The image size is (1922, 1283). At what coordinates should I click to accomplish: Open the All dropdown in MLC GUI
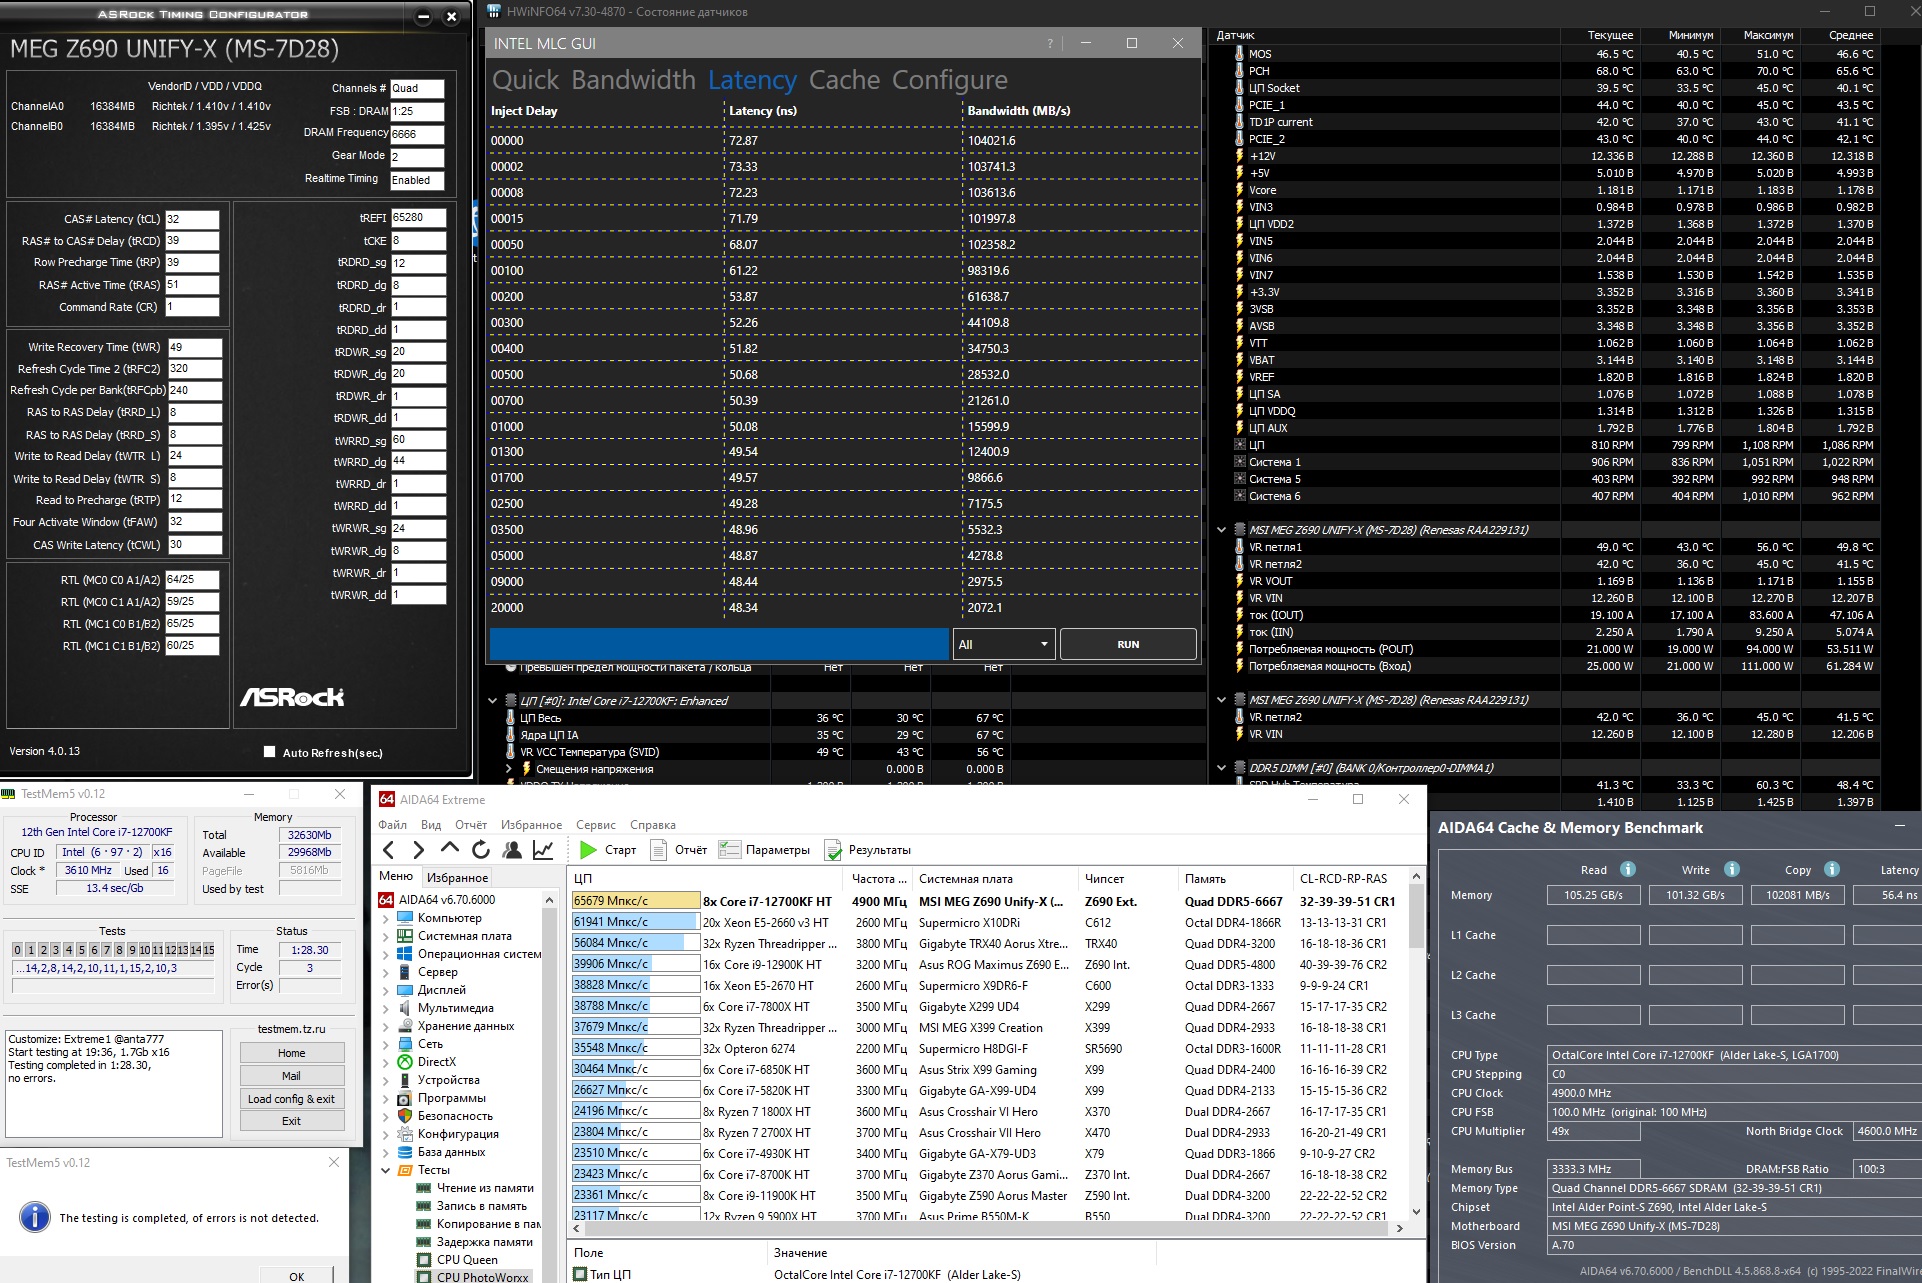pos(1003,644)
